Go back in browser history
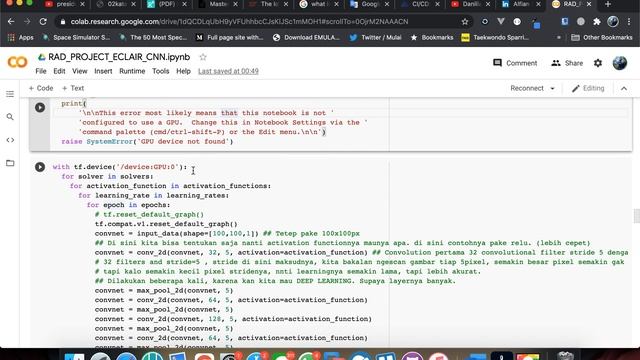Image resolution: width=640 pixels, height=360 pixels. click(11, 22)
